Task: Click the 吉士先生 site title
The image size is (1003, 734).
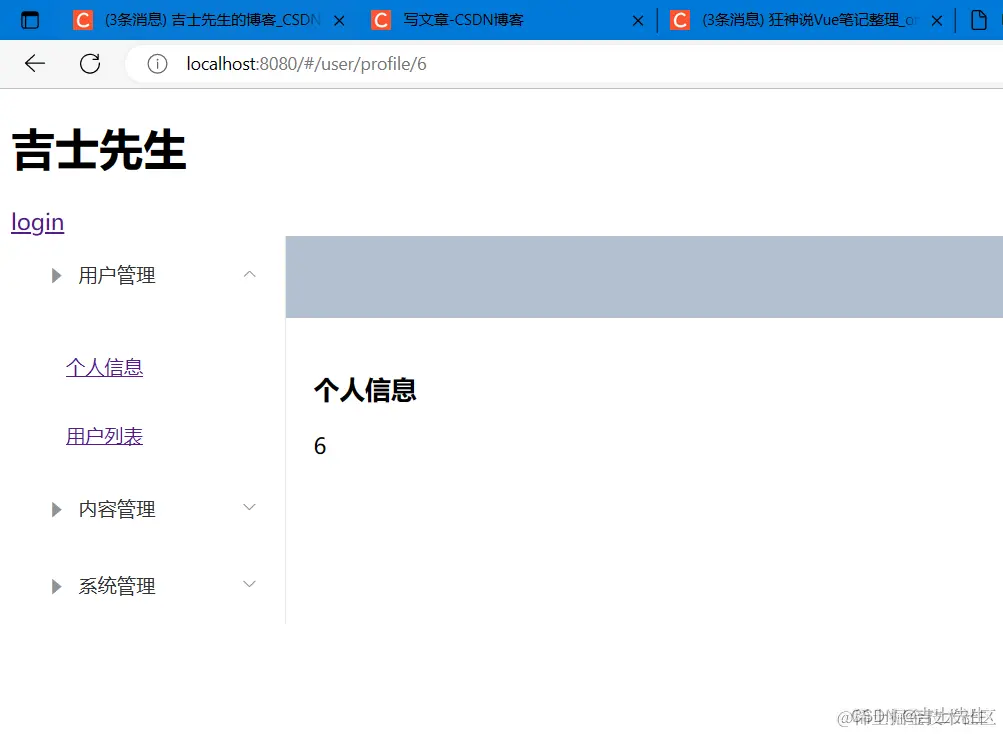Action: pos(97,149)
